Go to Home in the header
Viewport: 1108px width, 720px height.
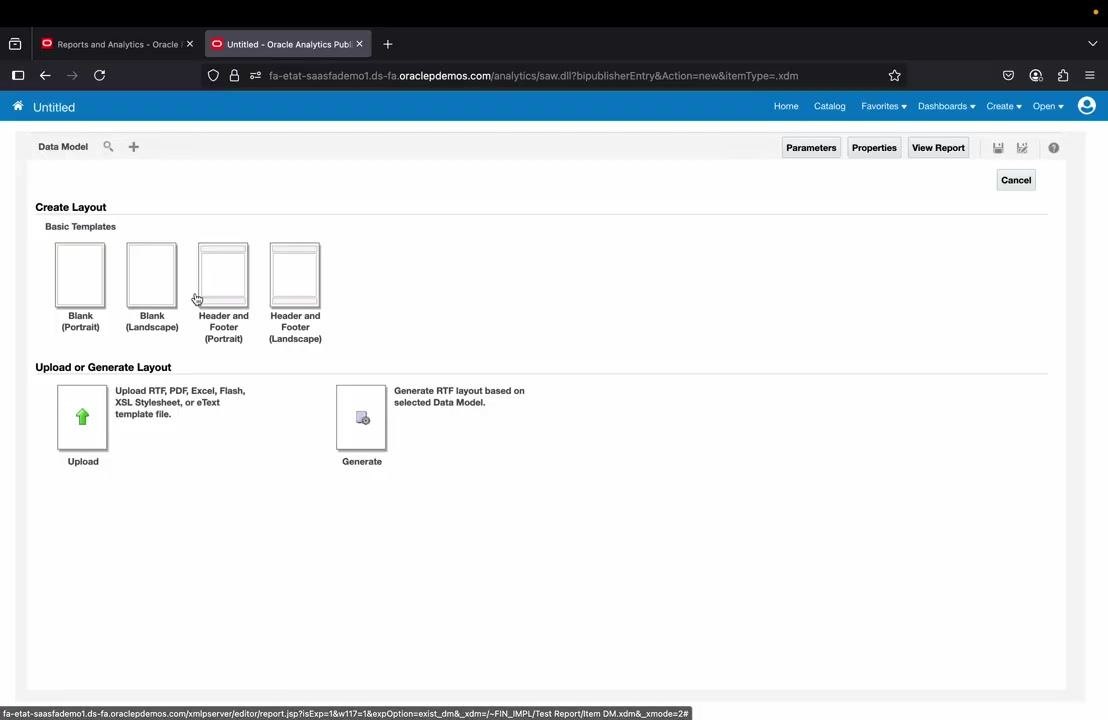pyautogui.click(x=786, y=106)
